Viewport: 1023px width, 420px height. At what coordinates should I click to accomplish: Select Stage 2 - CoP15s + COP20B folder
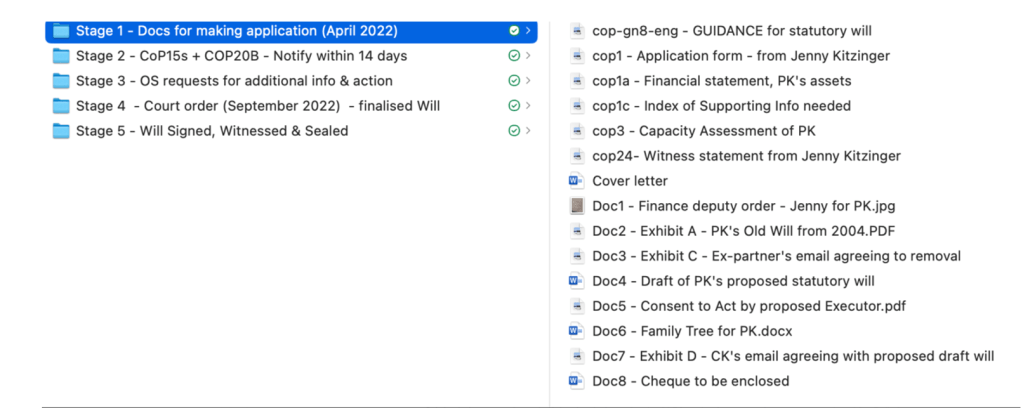241,56
